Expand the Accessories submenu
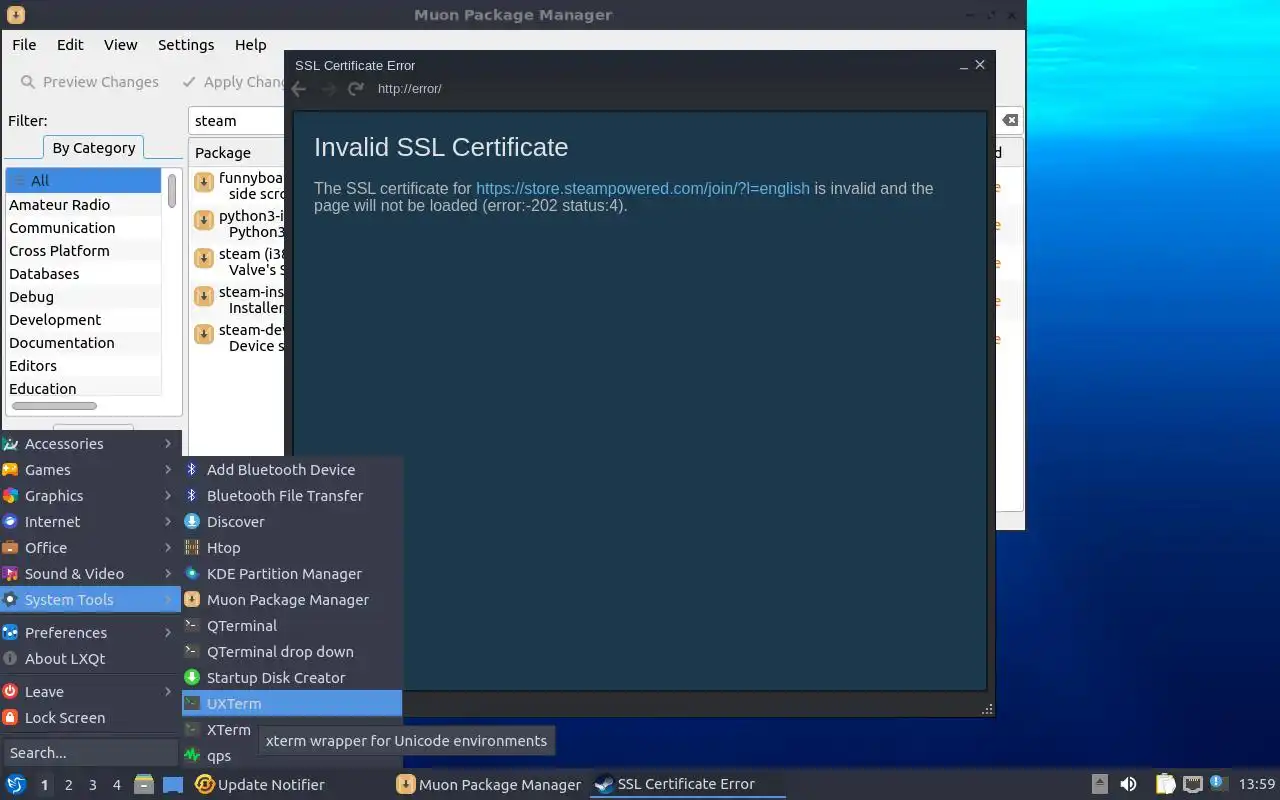 coord(90,443)
